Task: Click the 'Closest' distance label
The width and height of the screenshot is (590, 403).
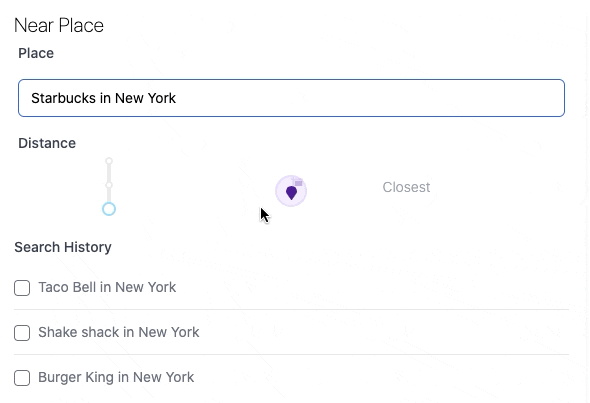Action: point(406,187)
